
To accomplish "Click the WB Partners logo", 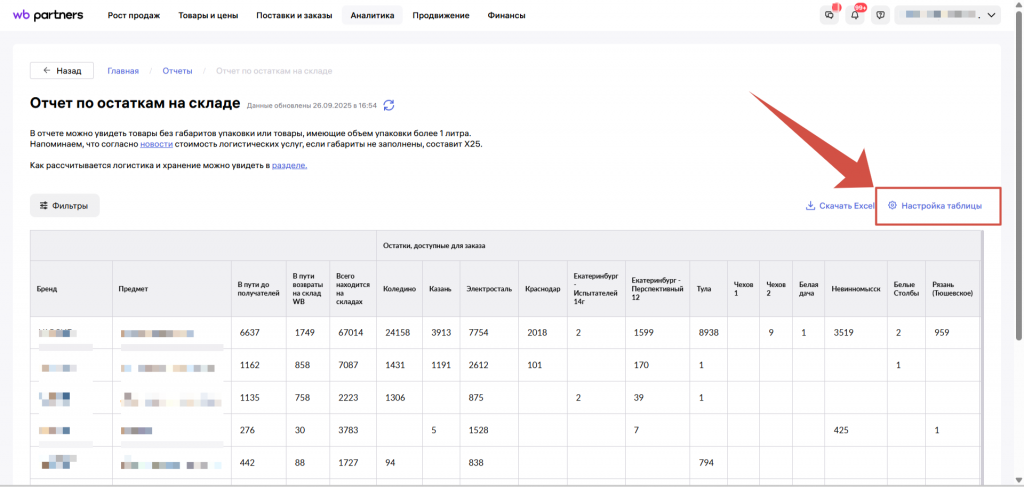I will coord(48,15).
